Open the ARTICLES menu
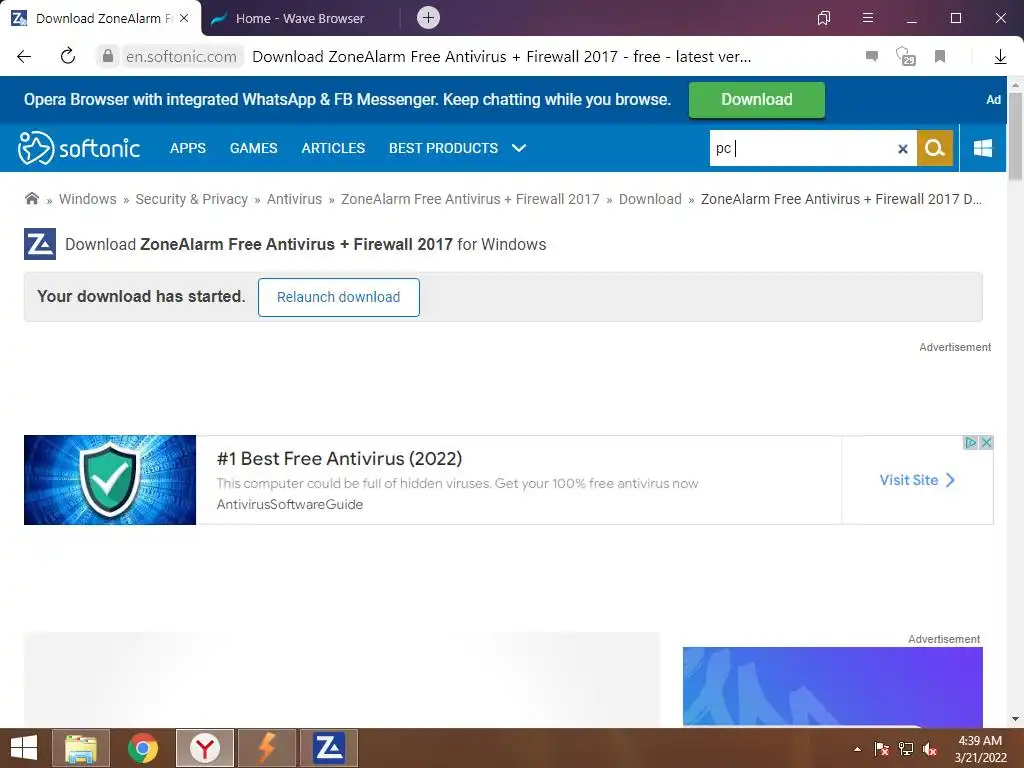 tap(333, 148)
